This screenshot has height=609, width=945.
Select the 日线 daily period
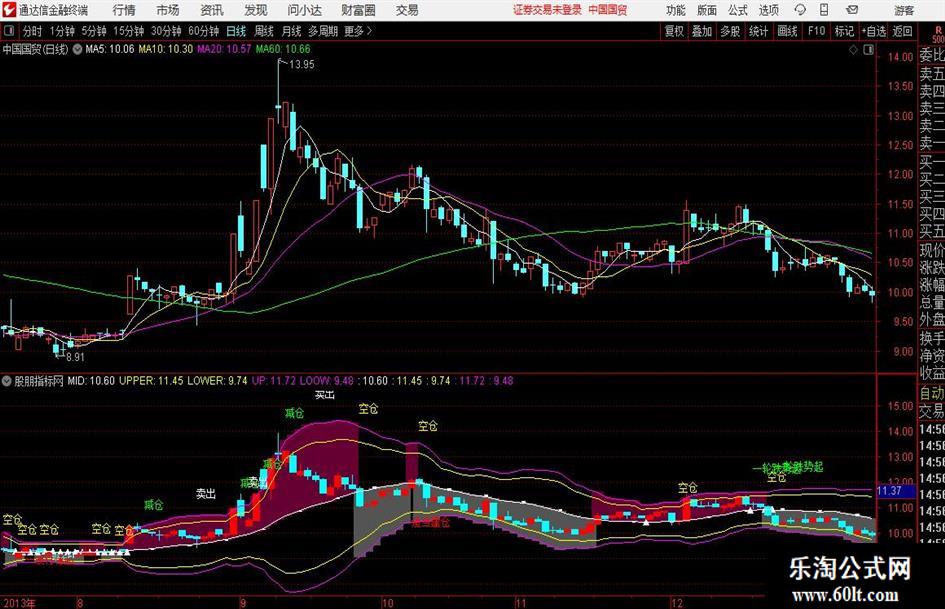(236, 31)
